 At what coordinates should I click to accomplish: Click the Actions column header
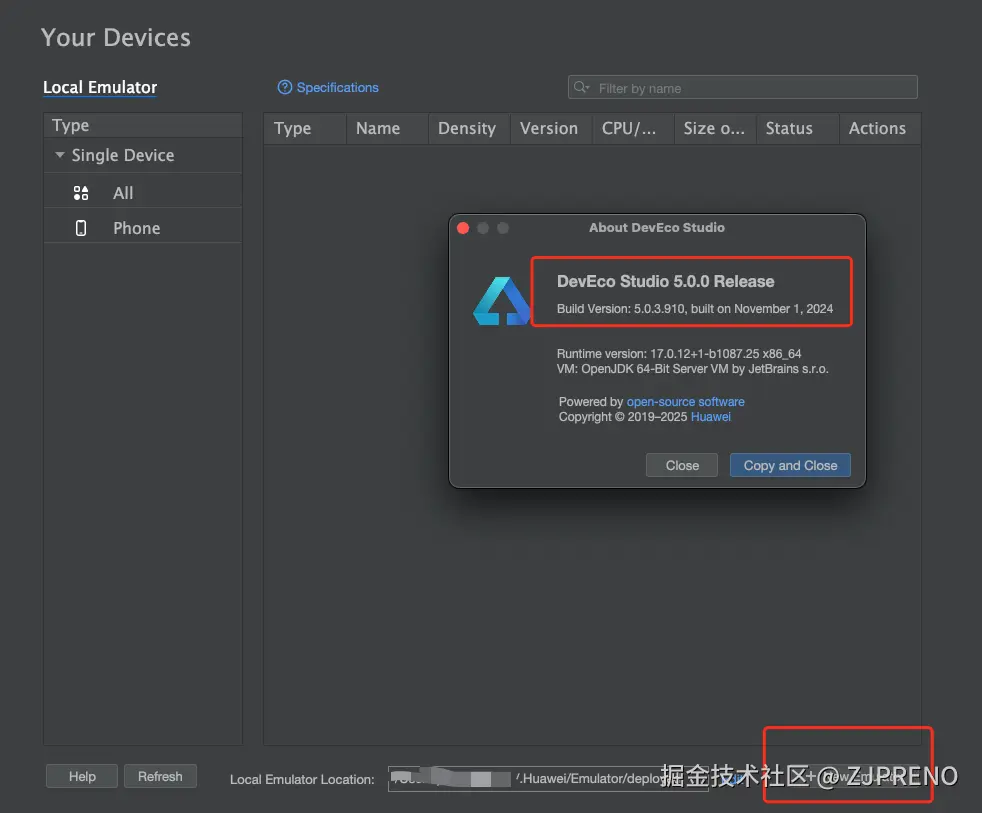(x=880, y=128)
